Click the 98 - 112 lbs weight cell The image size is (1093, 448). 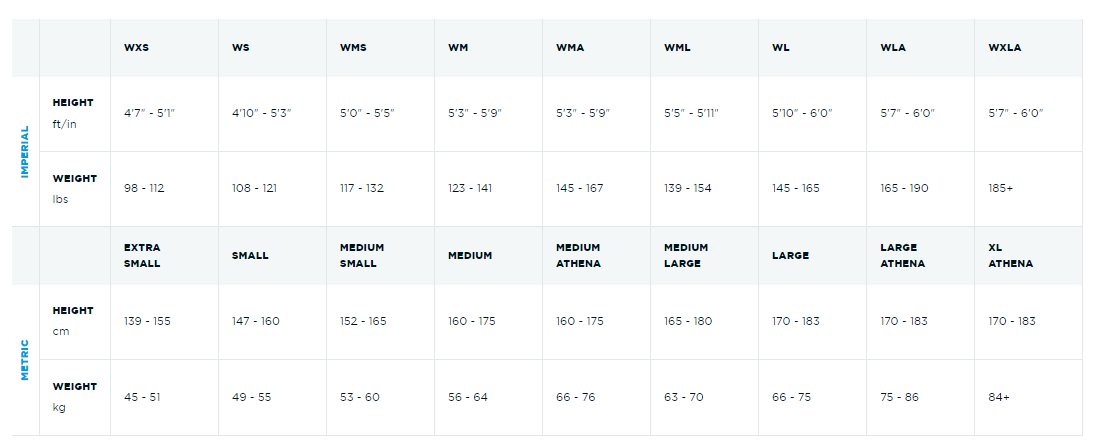pyautogui.click(x=144, y=188)
